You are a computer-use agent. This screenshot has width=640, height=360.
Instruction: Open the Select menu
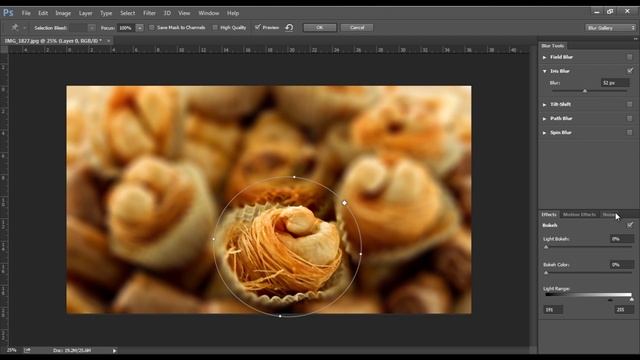click(x=127, y=13)
